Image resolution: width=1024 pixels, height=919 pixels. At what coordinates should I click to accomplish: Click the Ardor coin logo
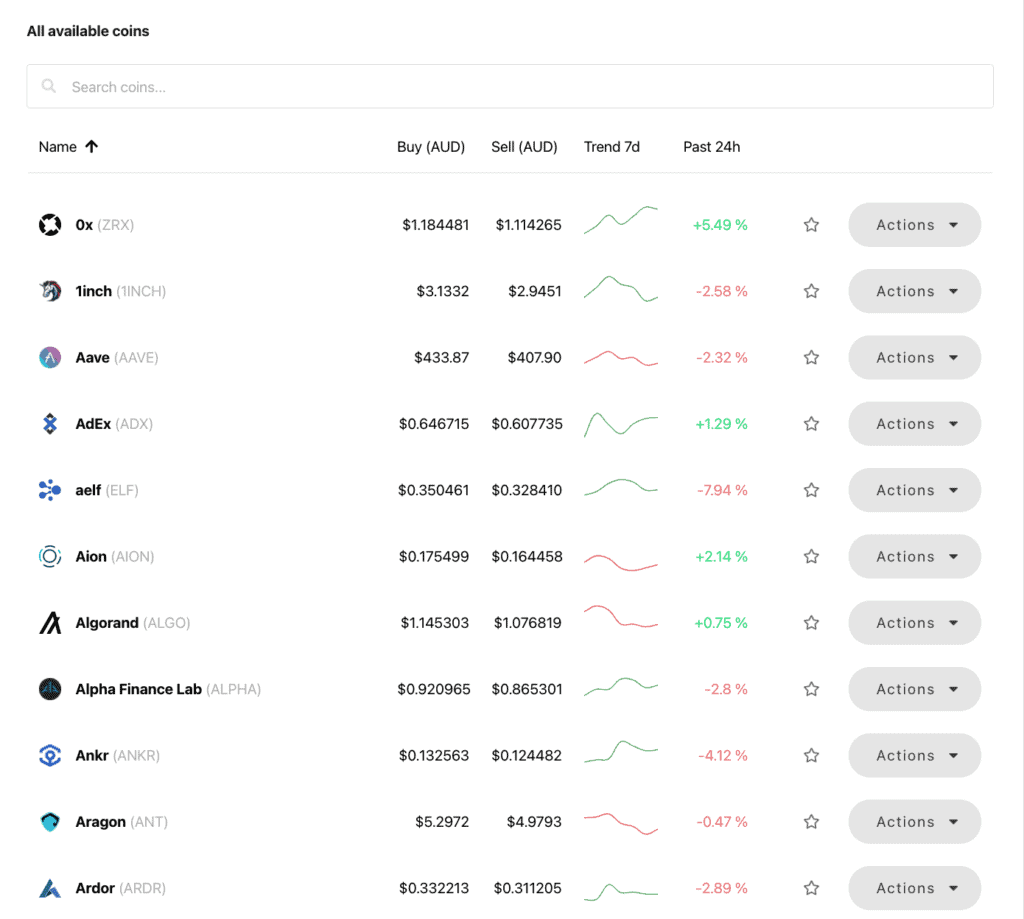pyautogui.click(x=50, y=888)
